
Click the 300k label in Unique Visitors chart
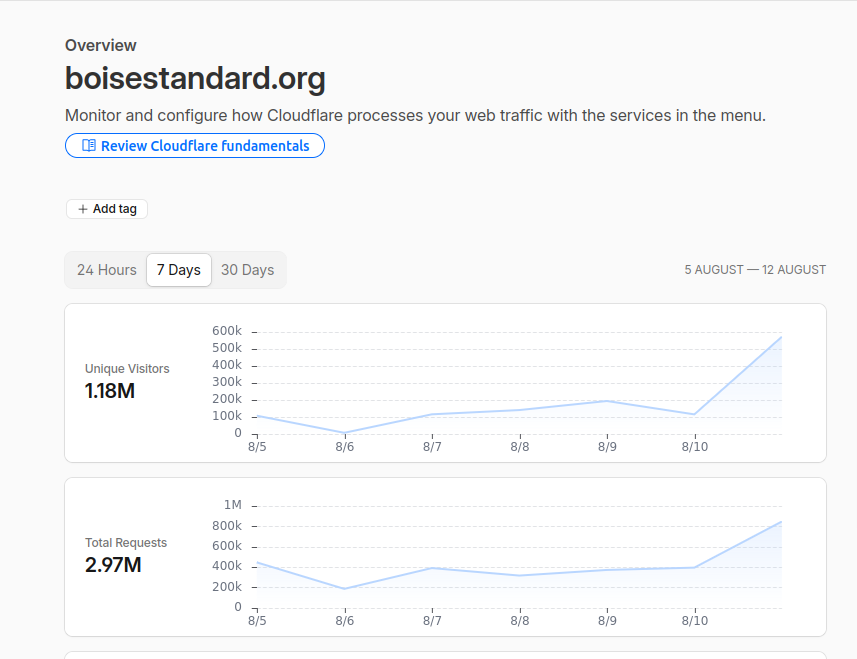[227, 382]
